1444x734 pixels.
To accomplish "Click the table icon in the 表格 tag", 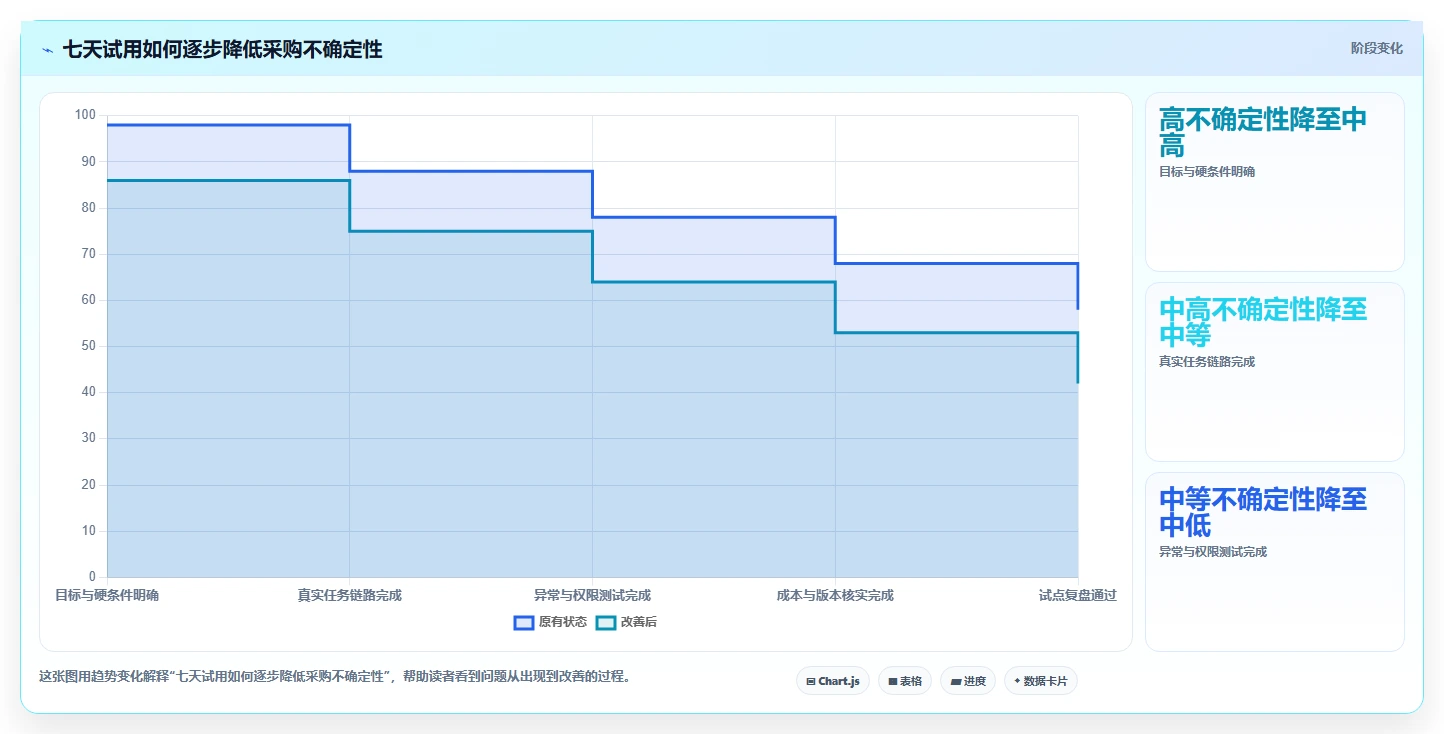I will click(893, 681).
